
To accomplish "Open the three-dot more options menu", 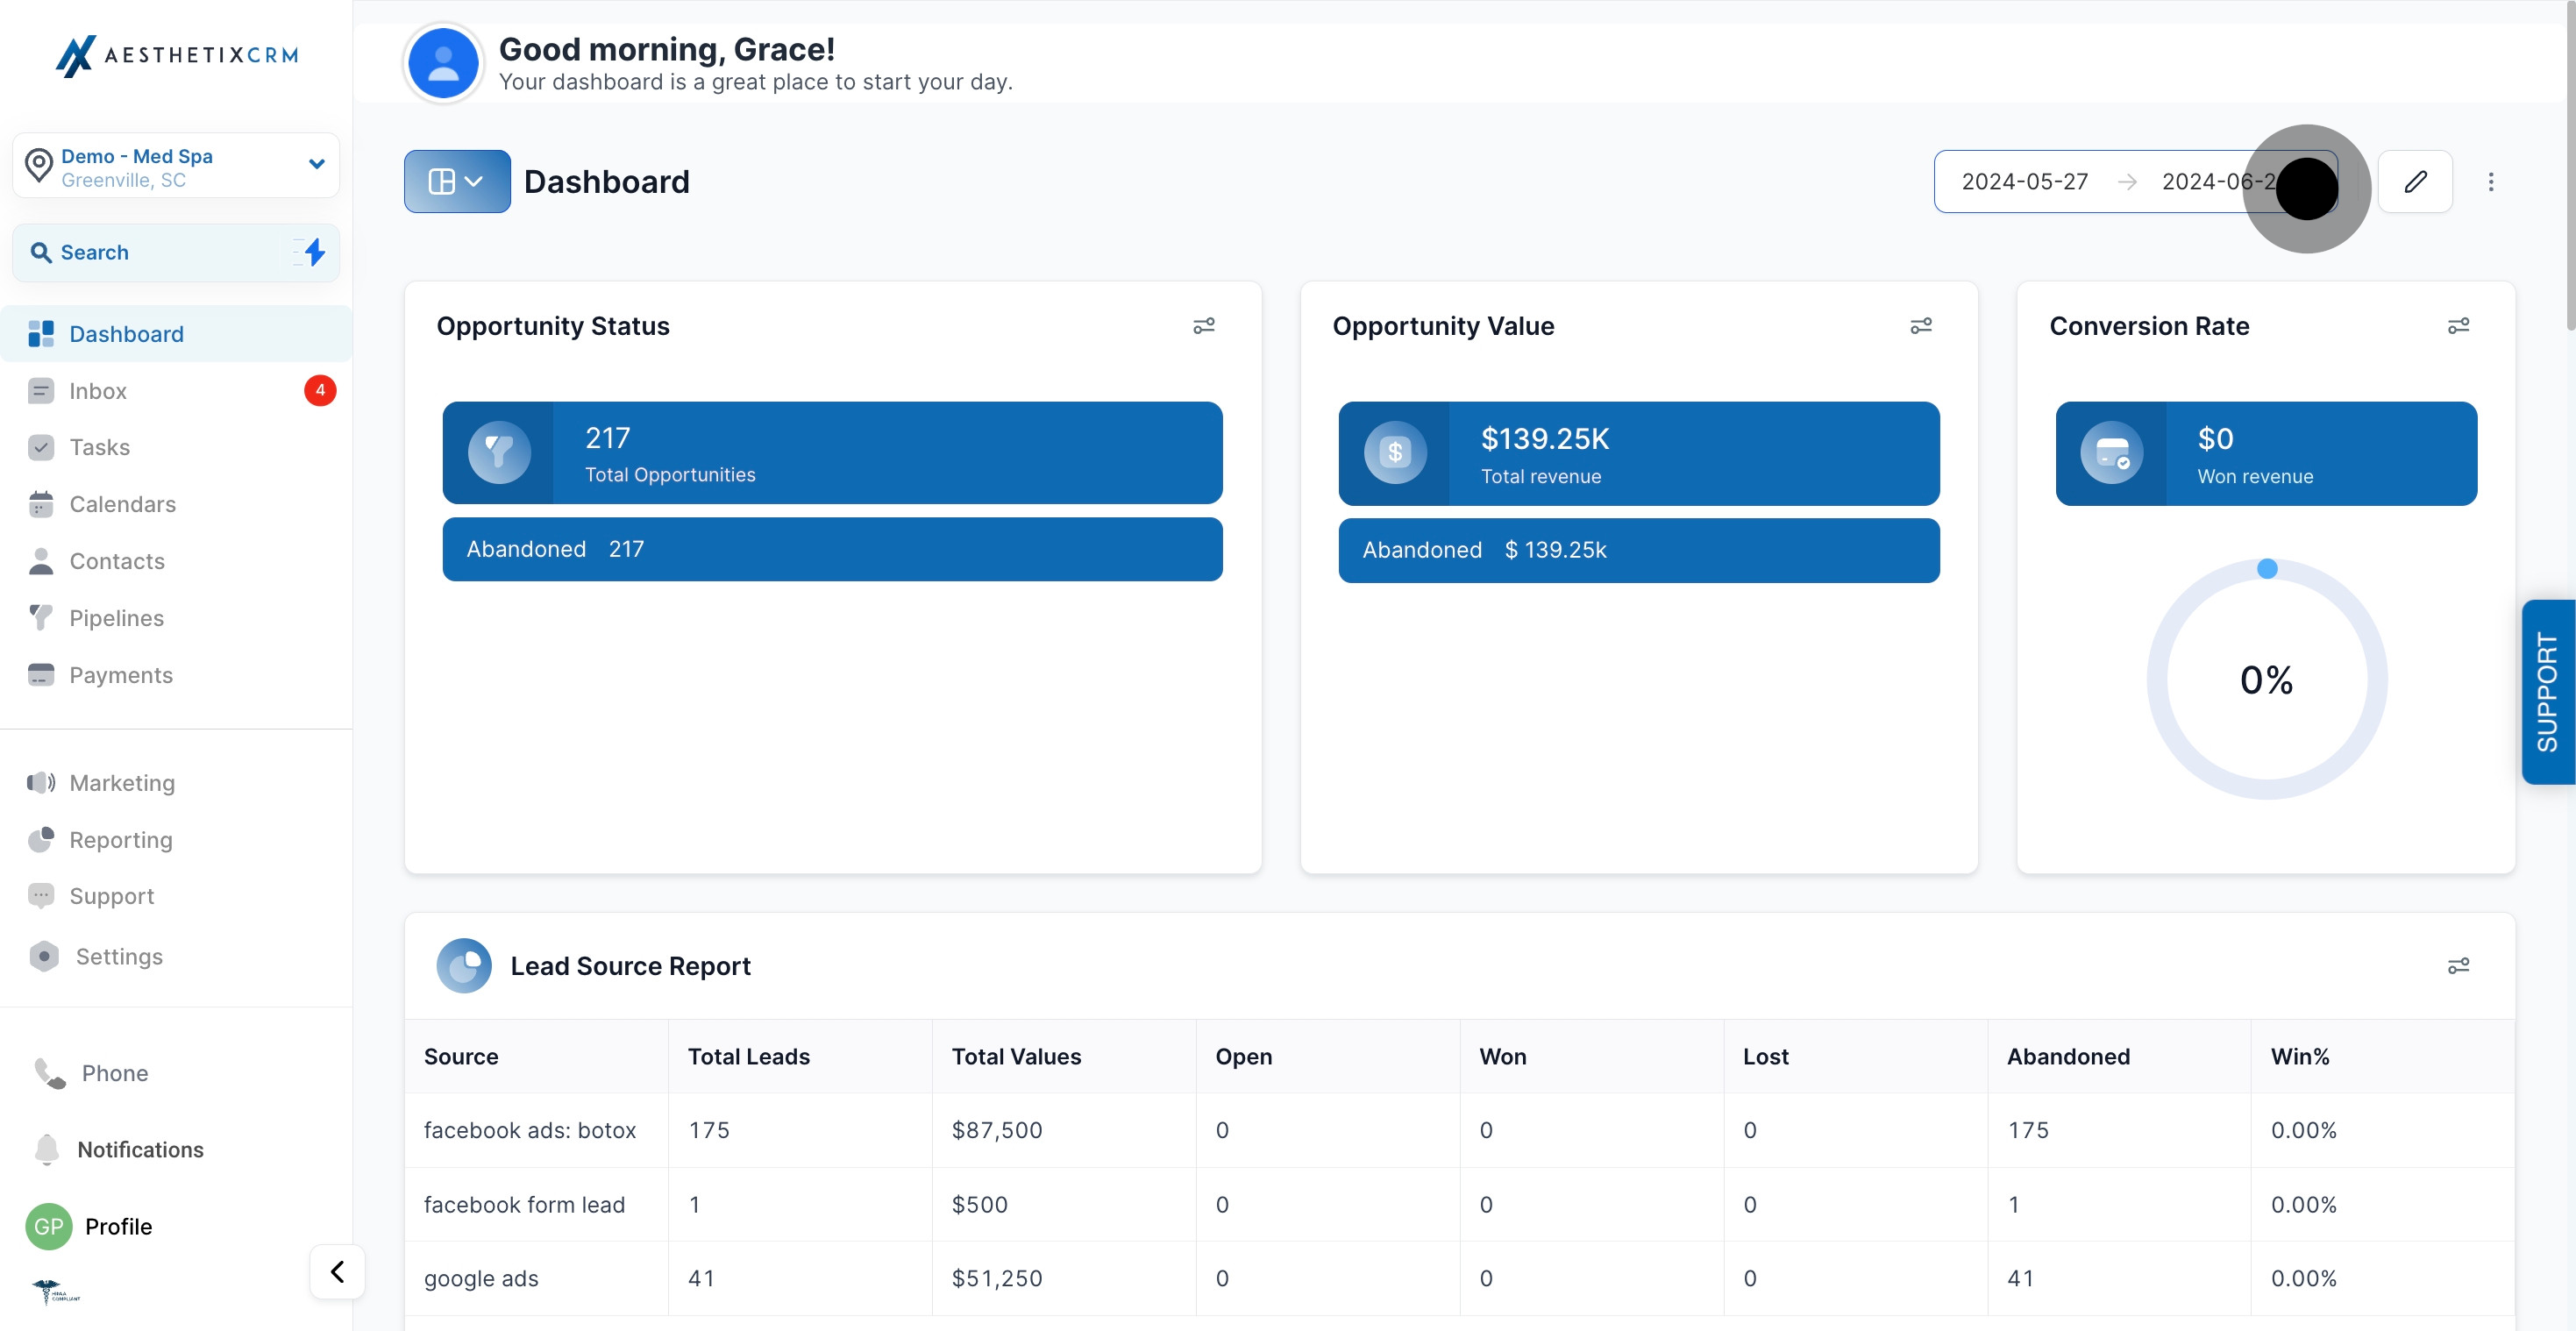I will [2490, 181].
